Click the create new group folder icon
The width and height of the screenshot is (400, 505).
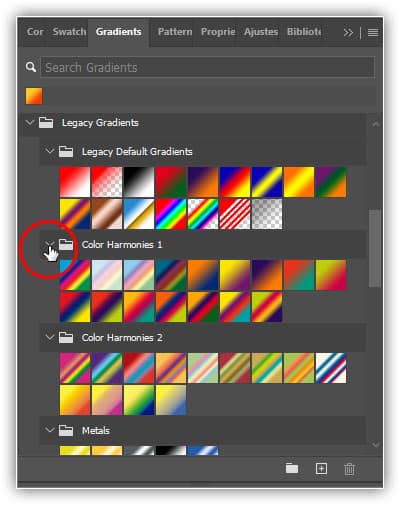coord(292,468)
